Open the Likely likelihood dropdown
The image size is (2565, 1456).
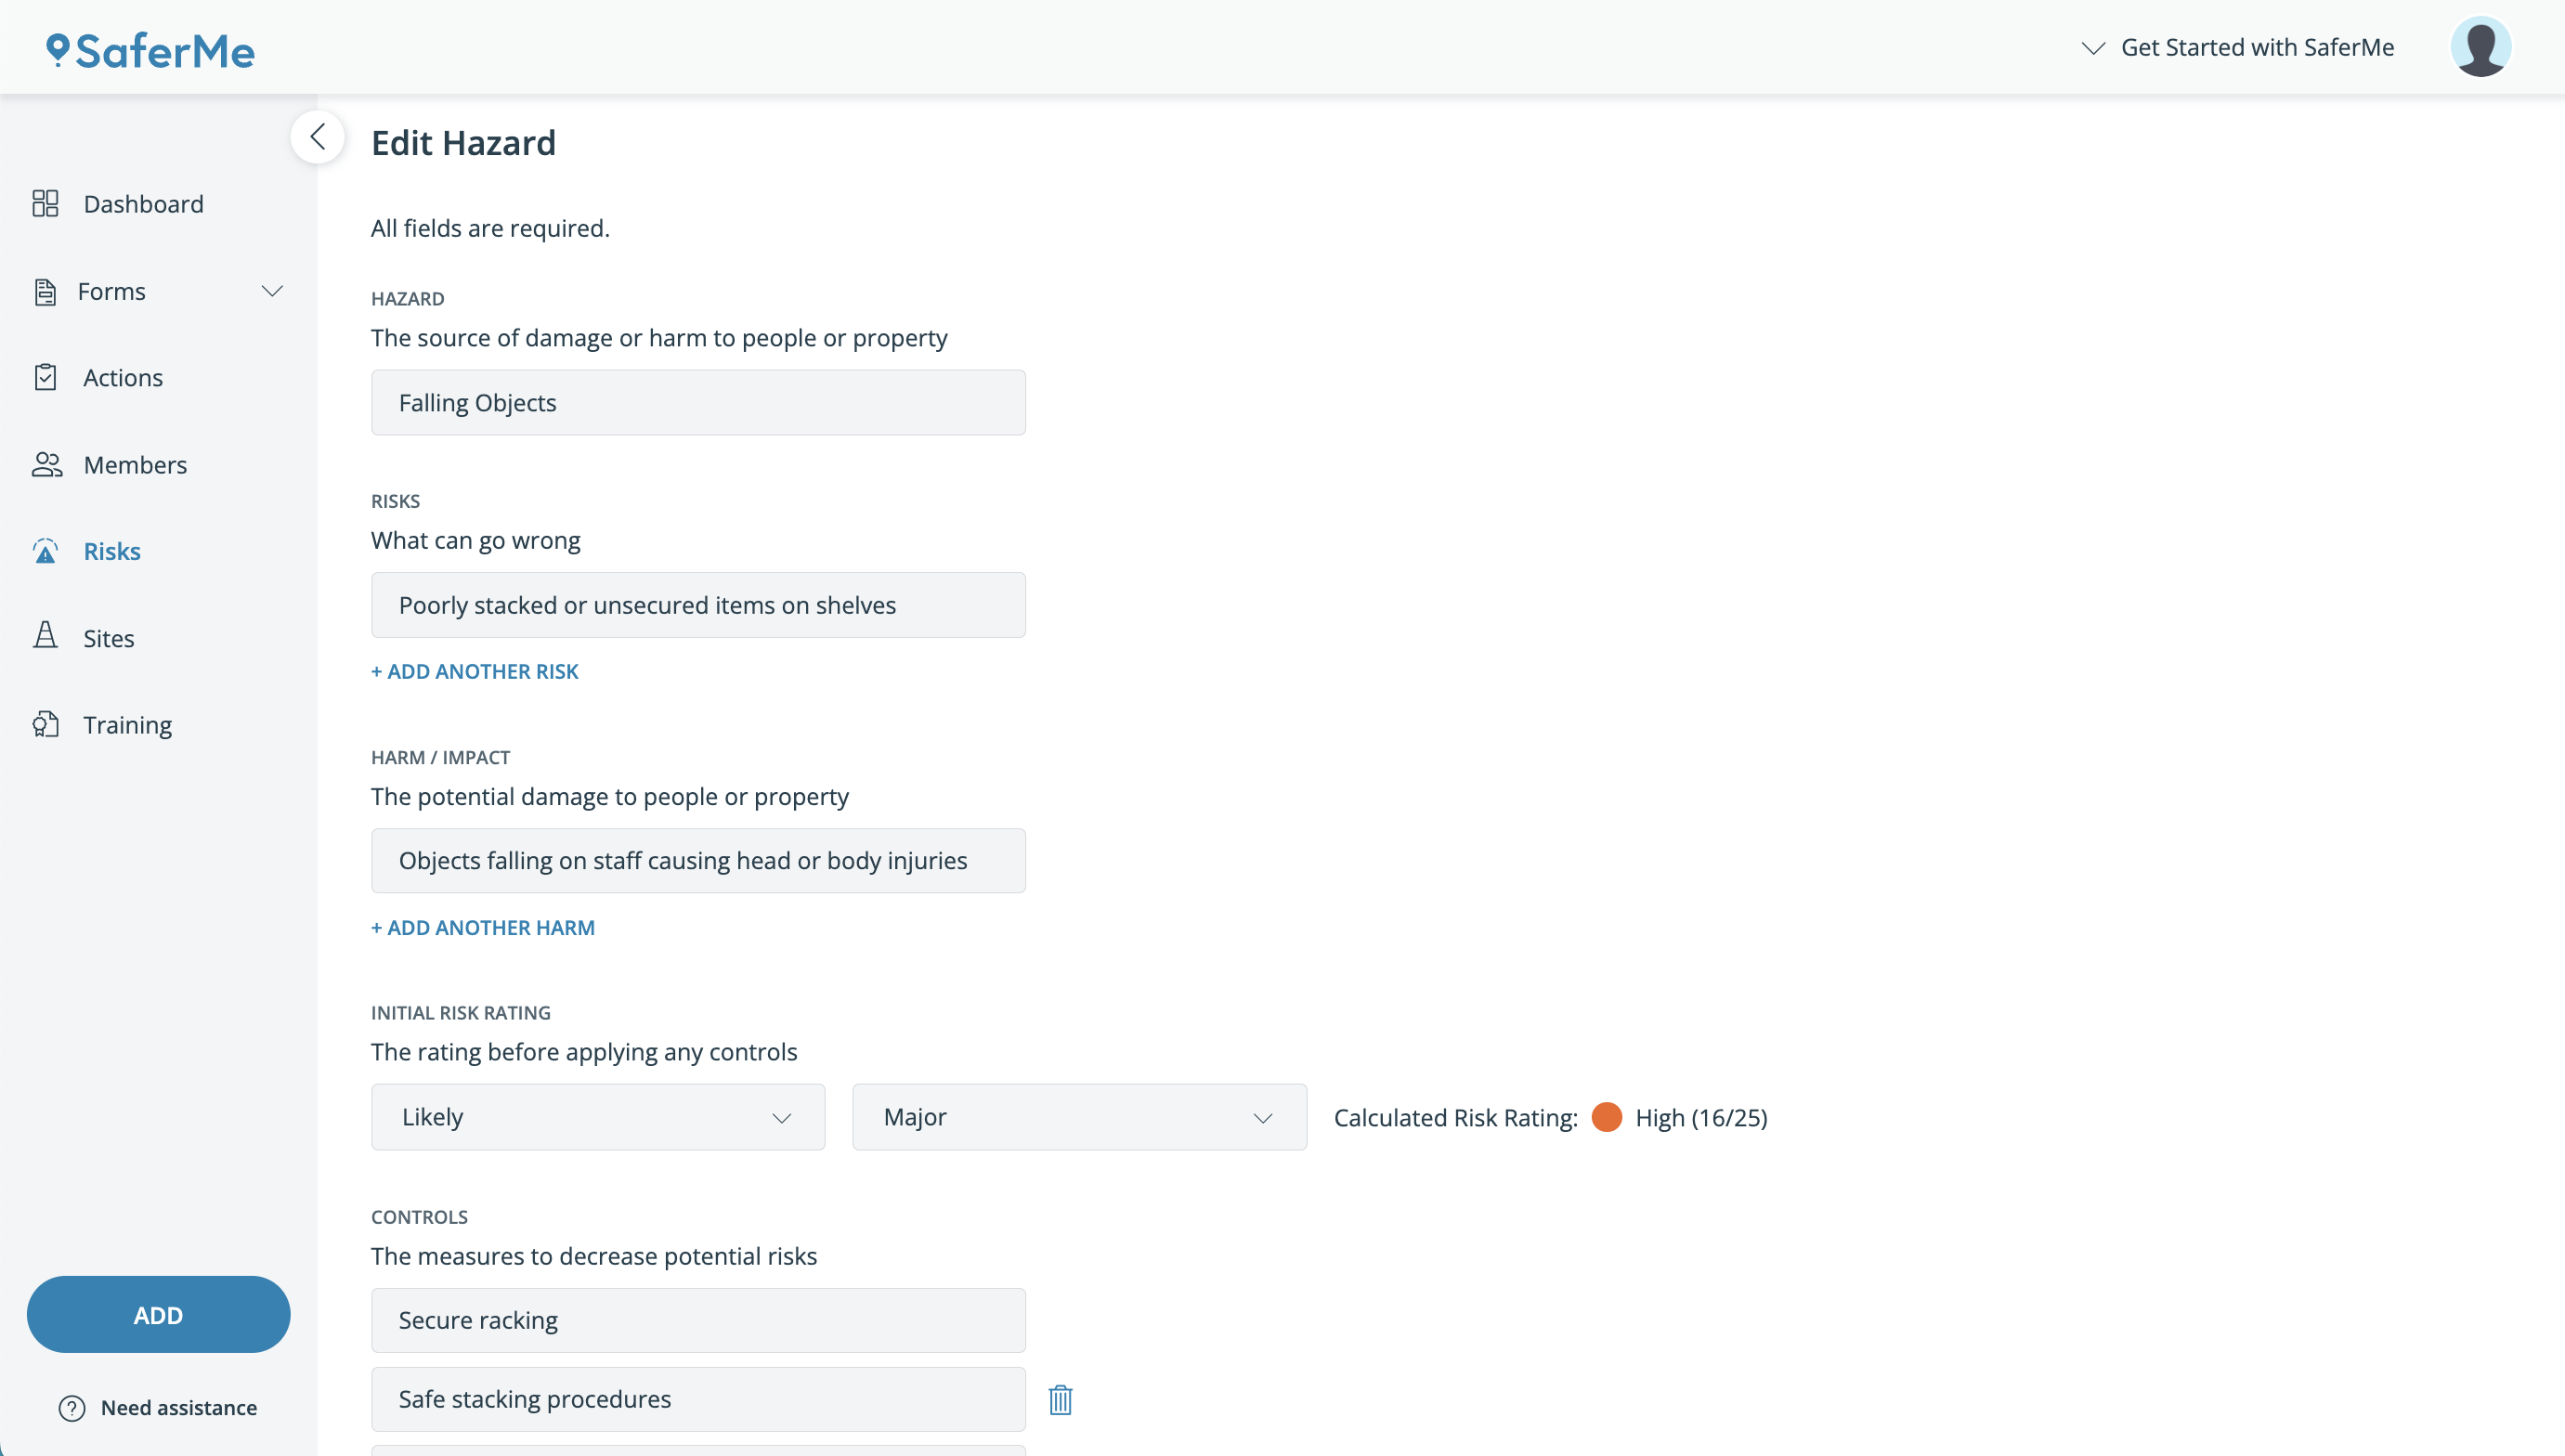tap(598, 1117)
